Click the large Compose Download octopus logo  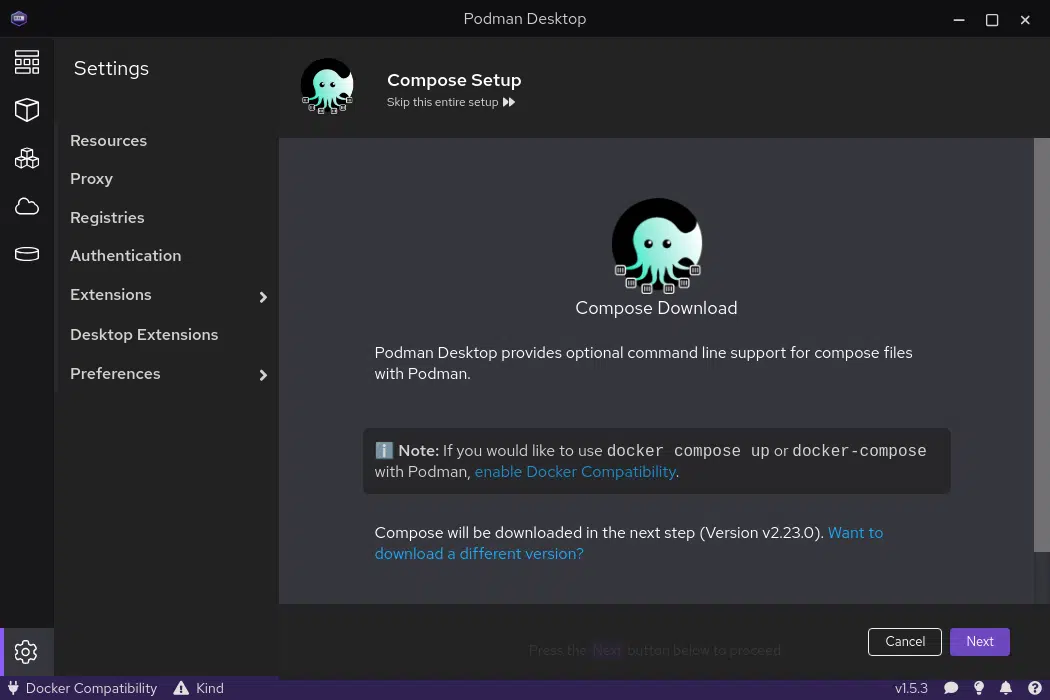657,246
